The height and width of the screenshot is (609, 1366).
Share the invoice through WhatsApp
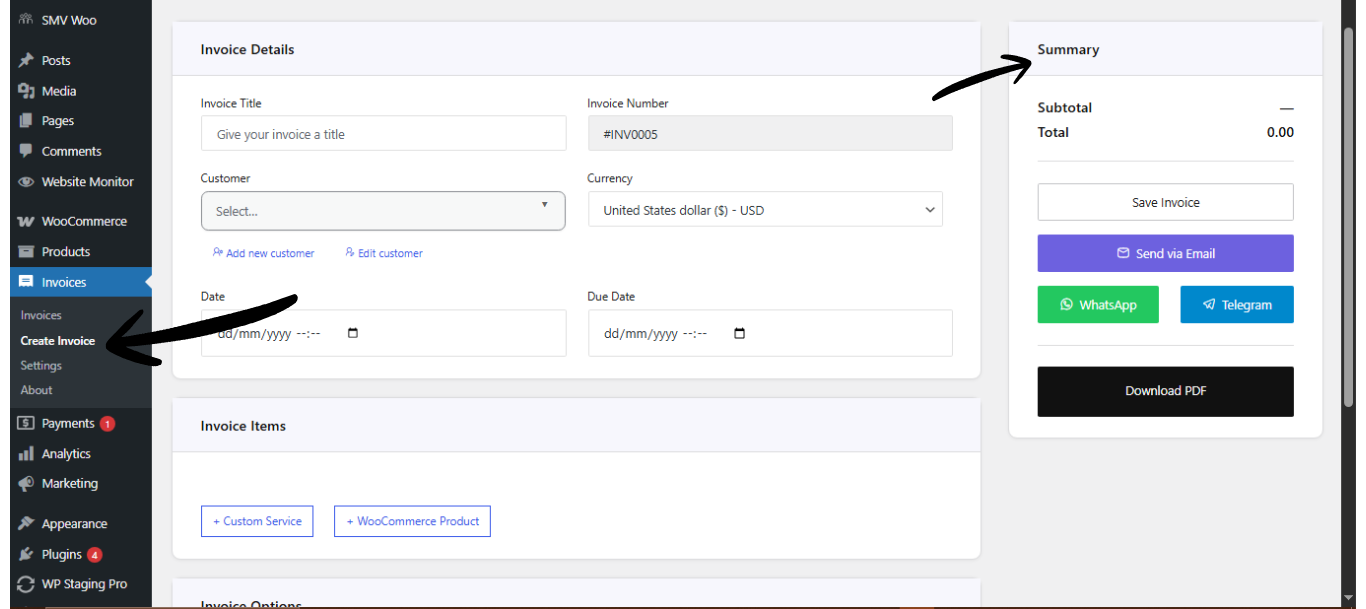1098,305
